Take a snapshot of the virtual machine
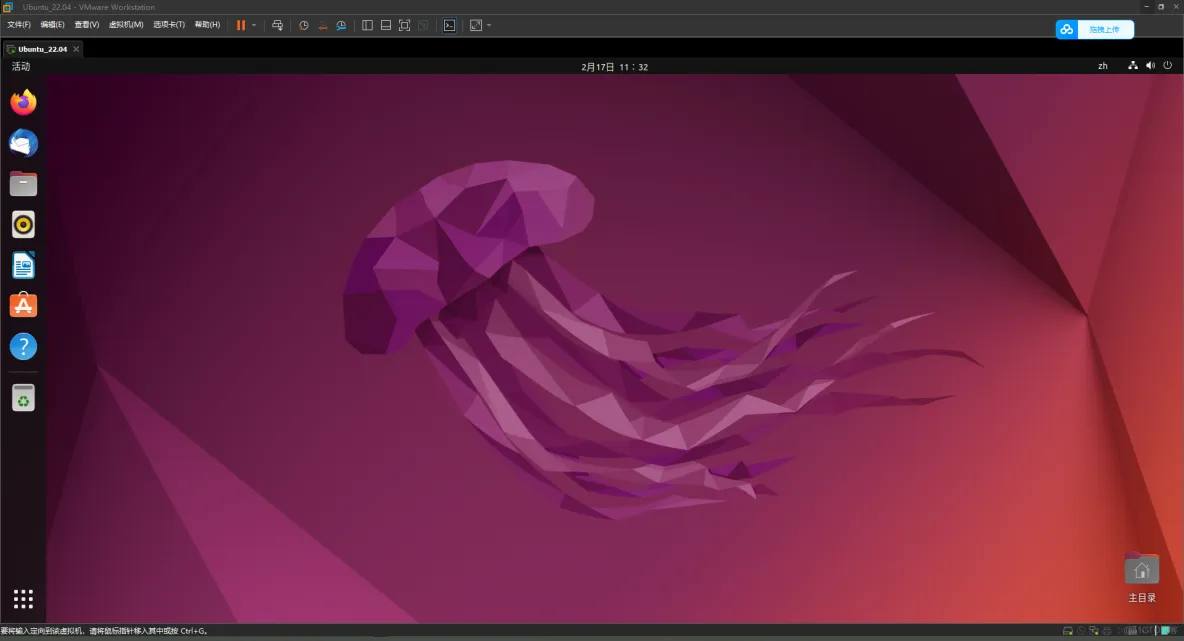Screen dimensions: 1184x641 [304, 25]
